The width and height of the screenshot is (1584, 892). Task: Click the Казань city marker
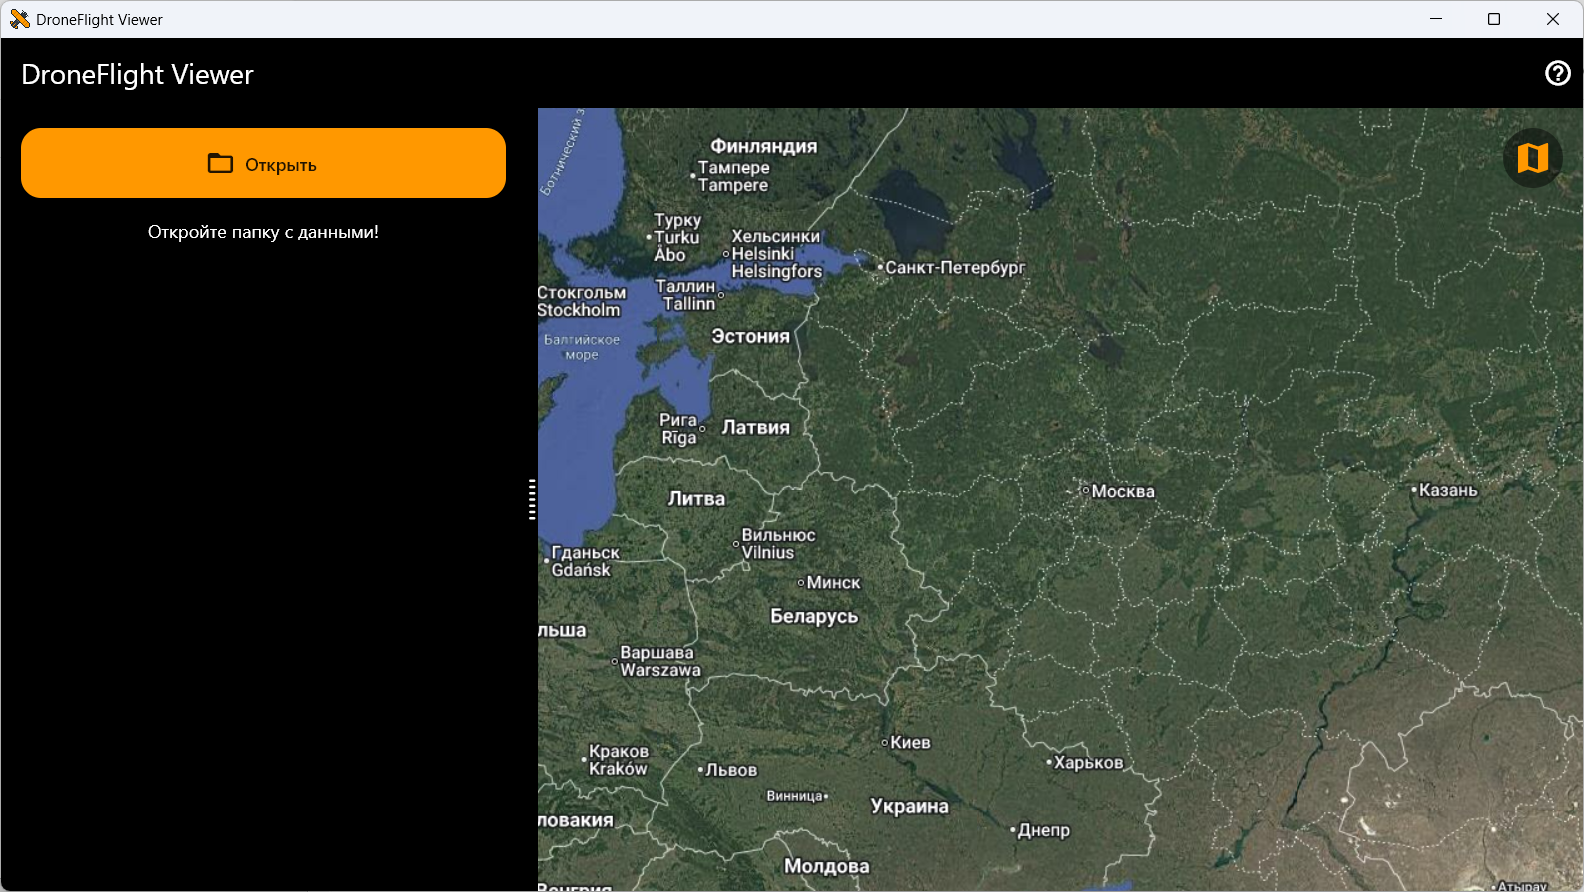(x=1414, y=490)
